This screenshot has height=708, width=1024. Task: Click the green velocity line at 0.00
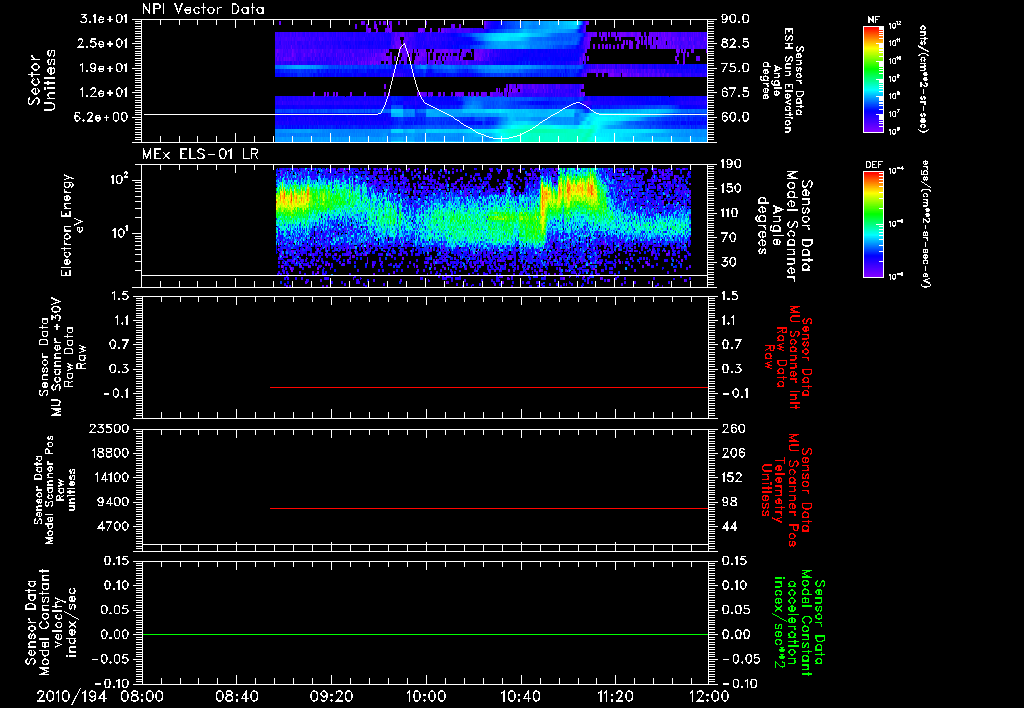click(x=425, y=634)
